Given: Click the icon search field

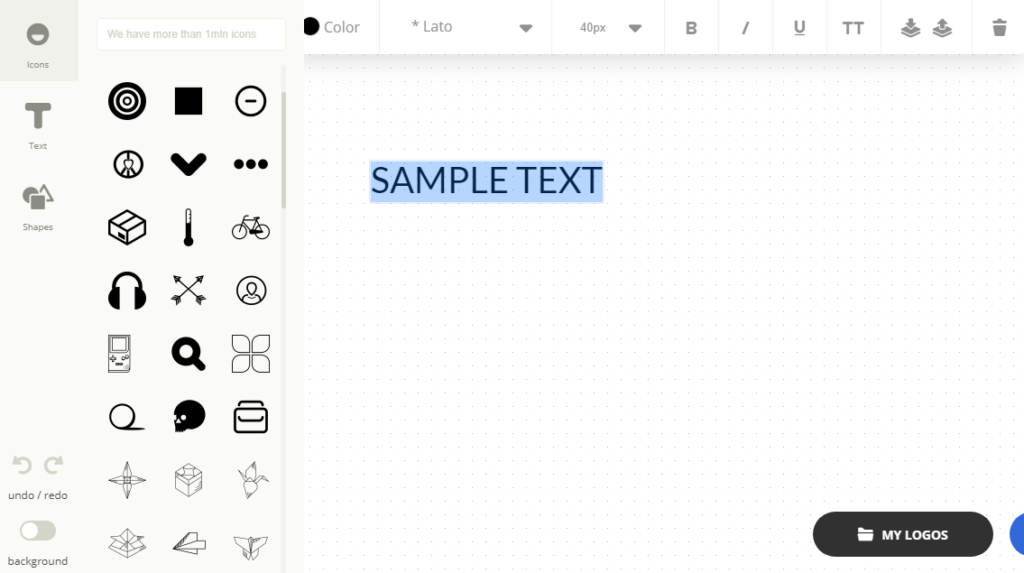Looking at the screenshot, I should pos(191,34).
